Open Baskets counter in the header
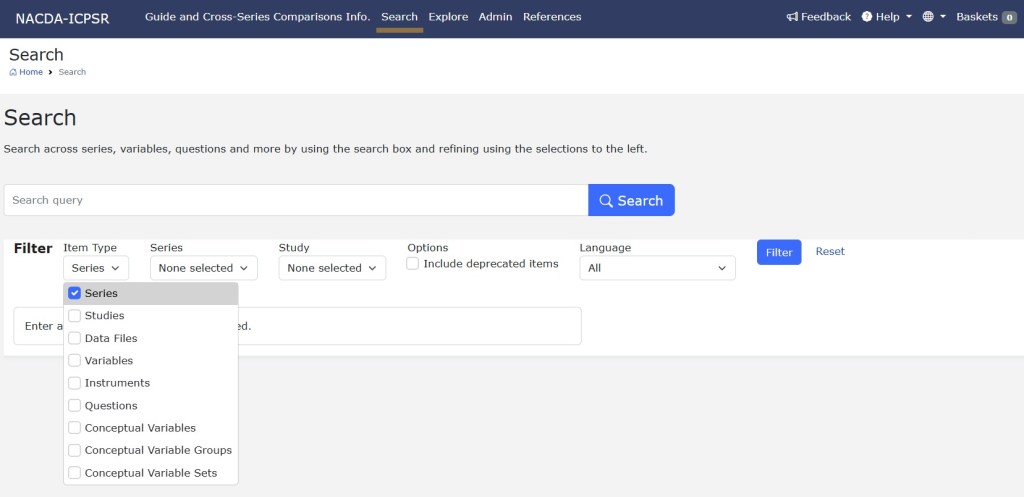 point(986,17)
